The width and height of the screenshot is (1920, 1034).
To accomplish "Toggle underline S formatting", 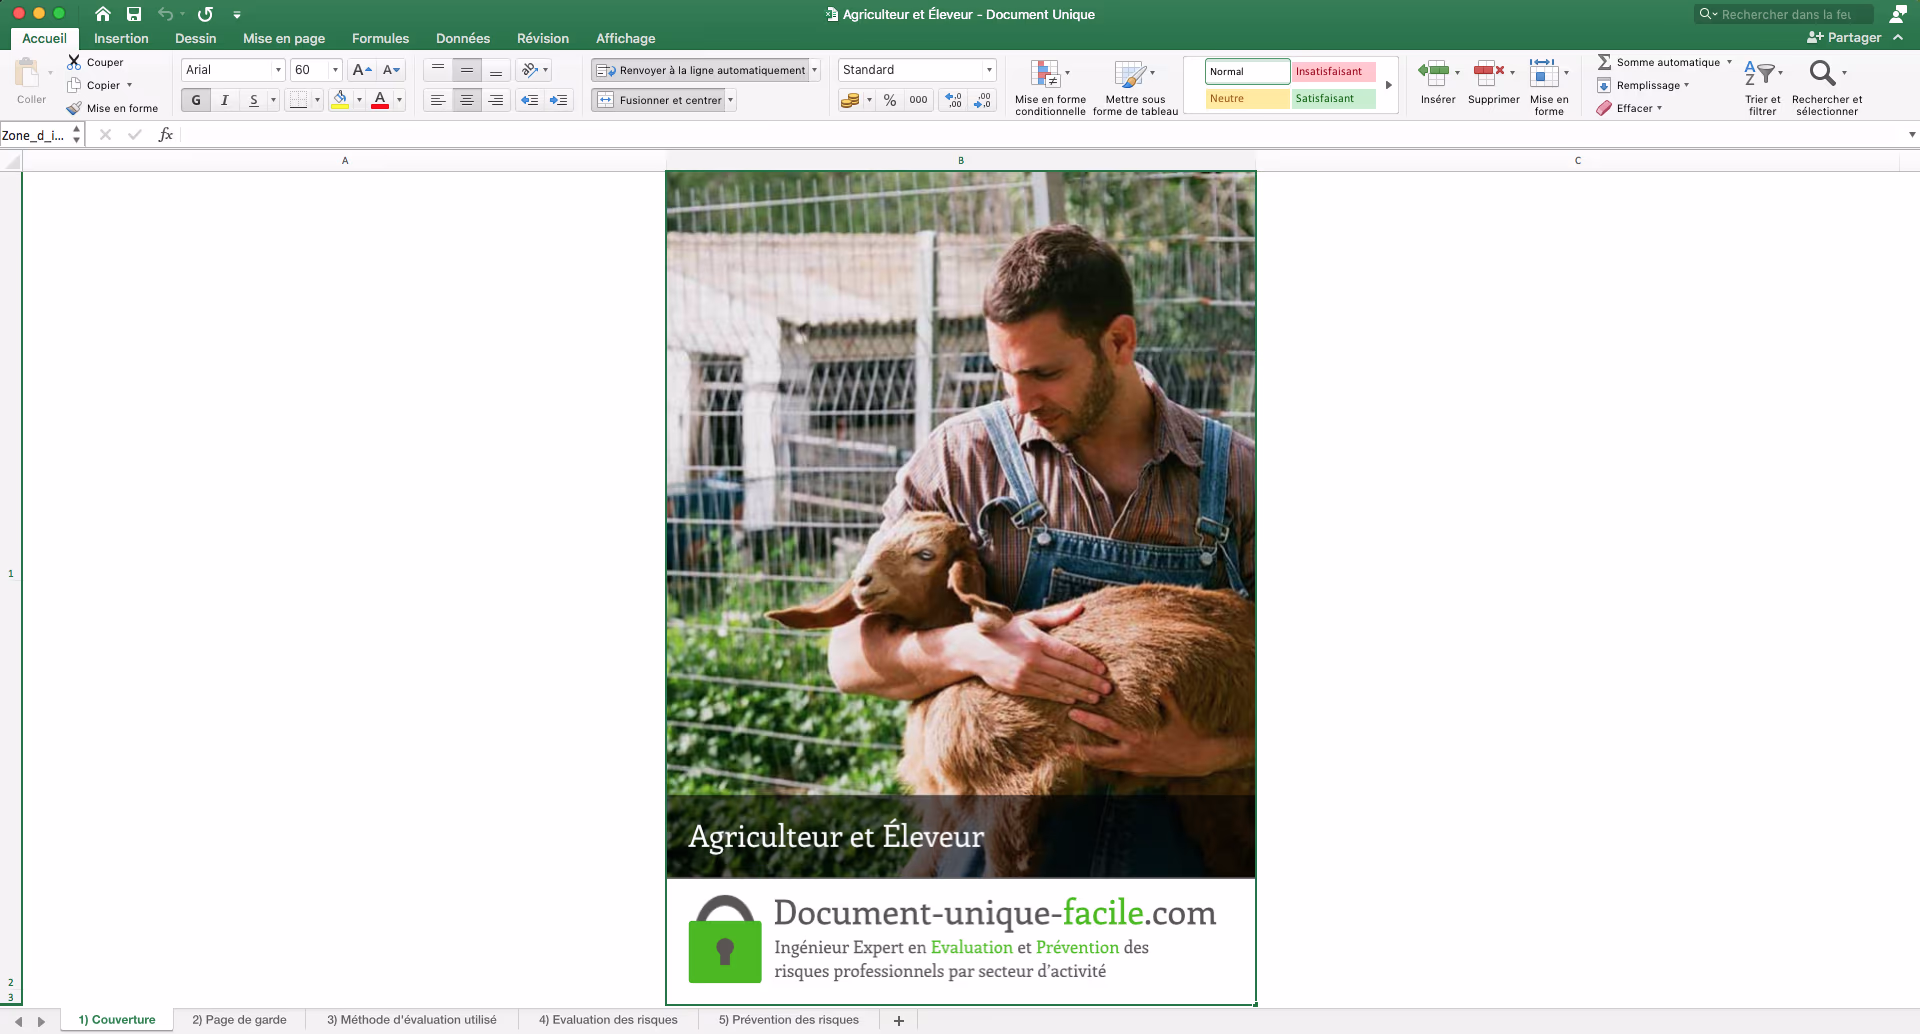I will (254, 100).
